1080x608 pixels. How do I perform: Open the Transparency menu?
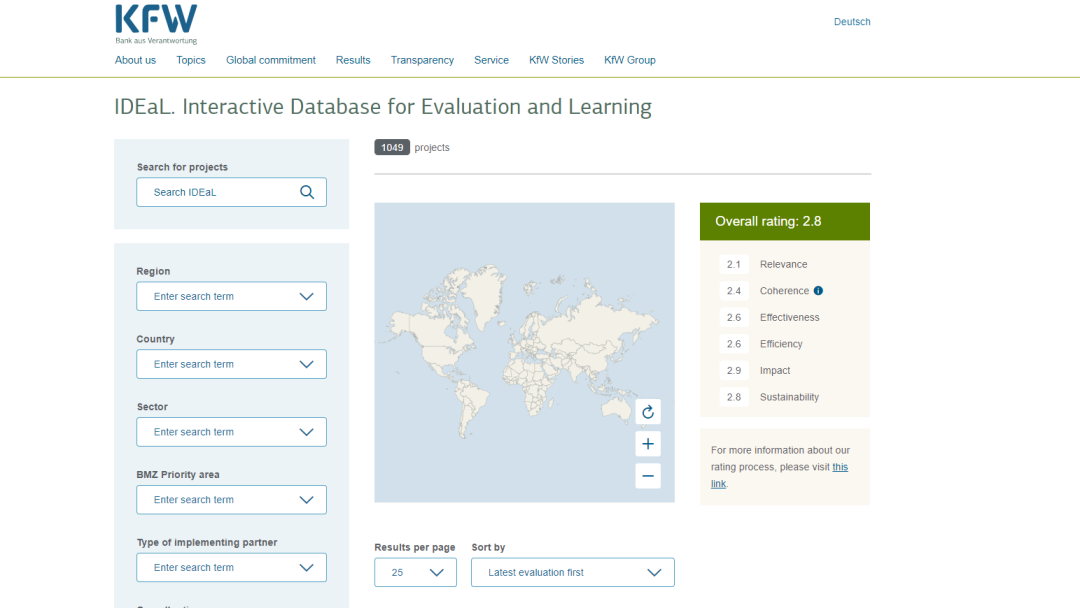(422, 60)
